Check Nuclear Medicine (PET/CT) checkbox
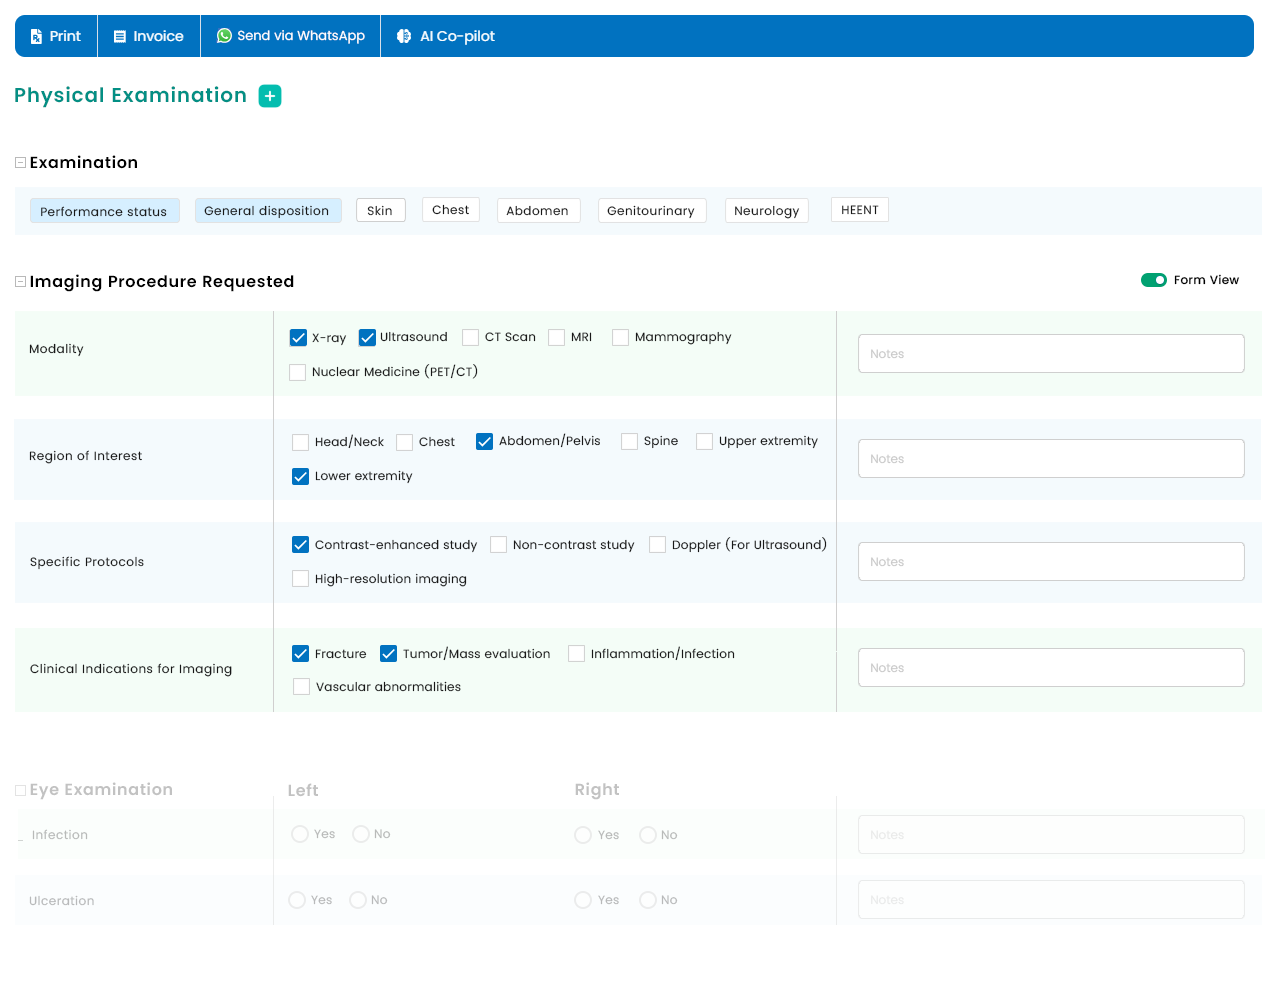The height and width of the screenshot is (989, 1269). 298,372
